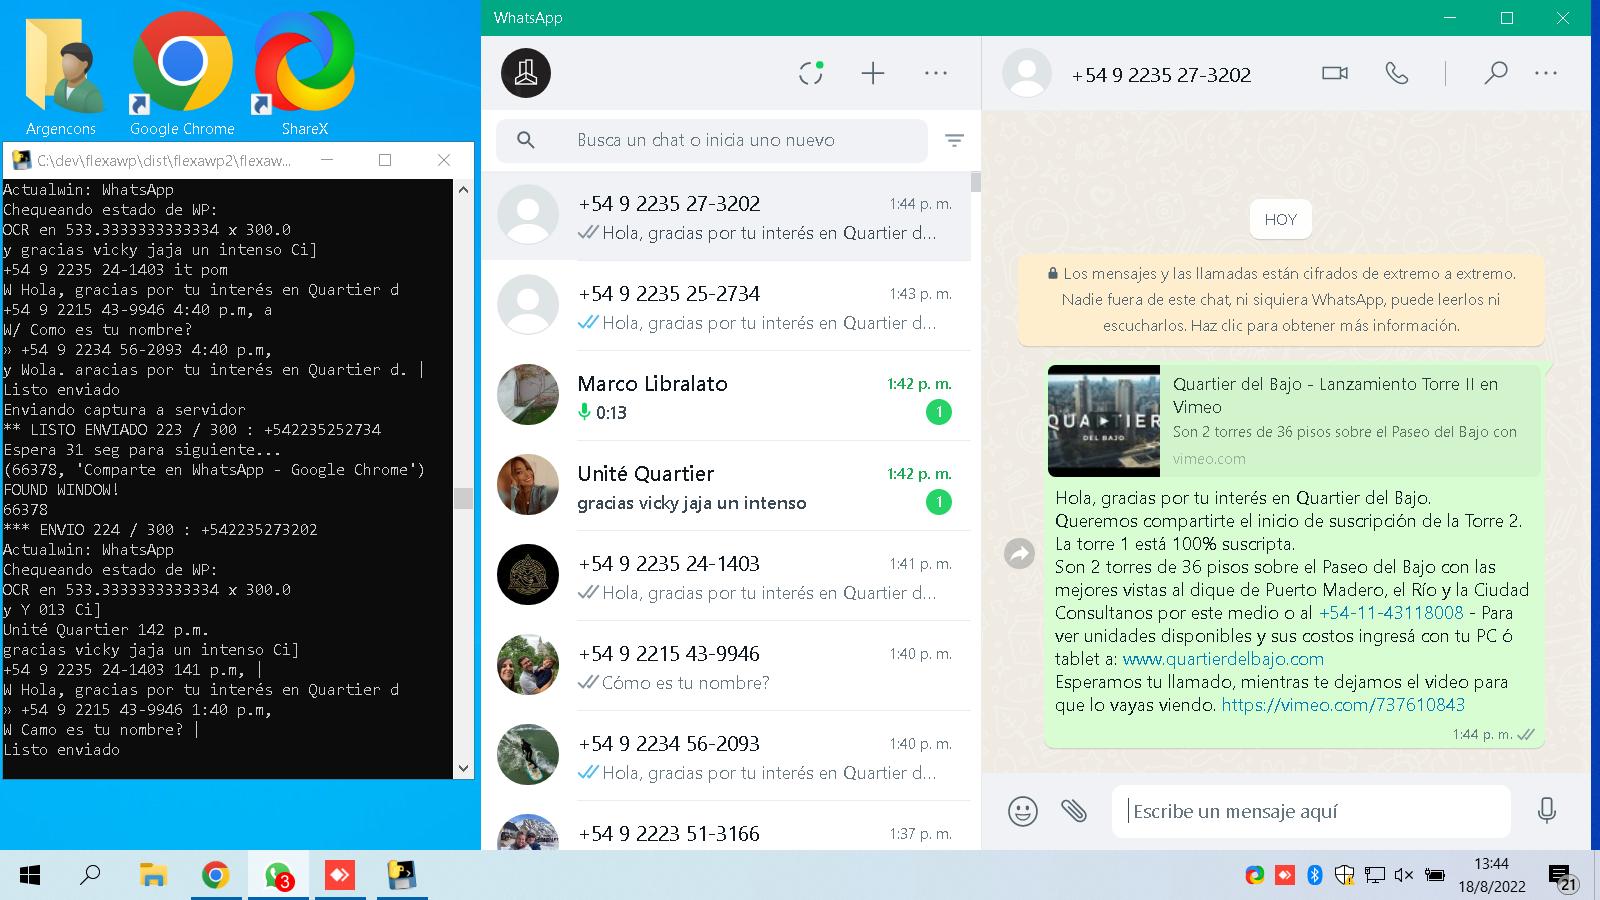This screenshot has width=1600, height=900.
Task: Open the Argencons desktop folder
Action: 61,74
